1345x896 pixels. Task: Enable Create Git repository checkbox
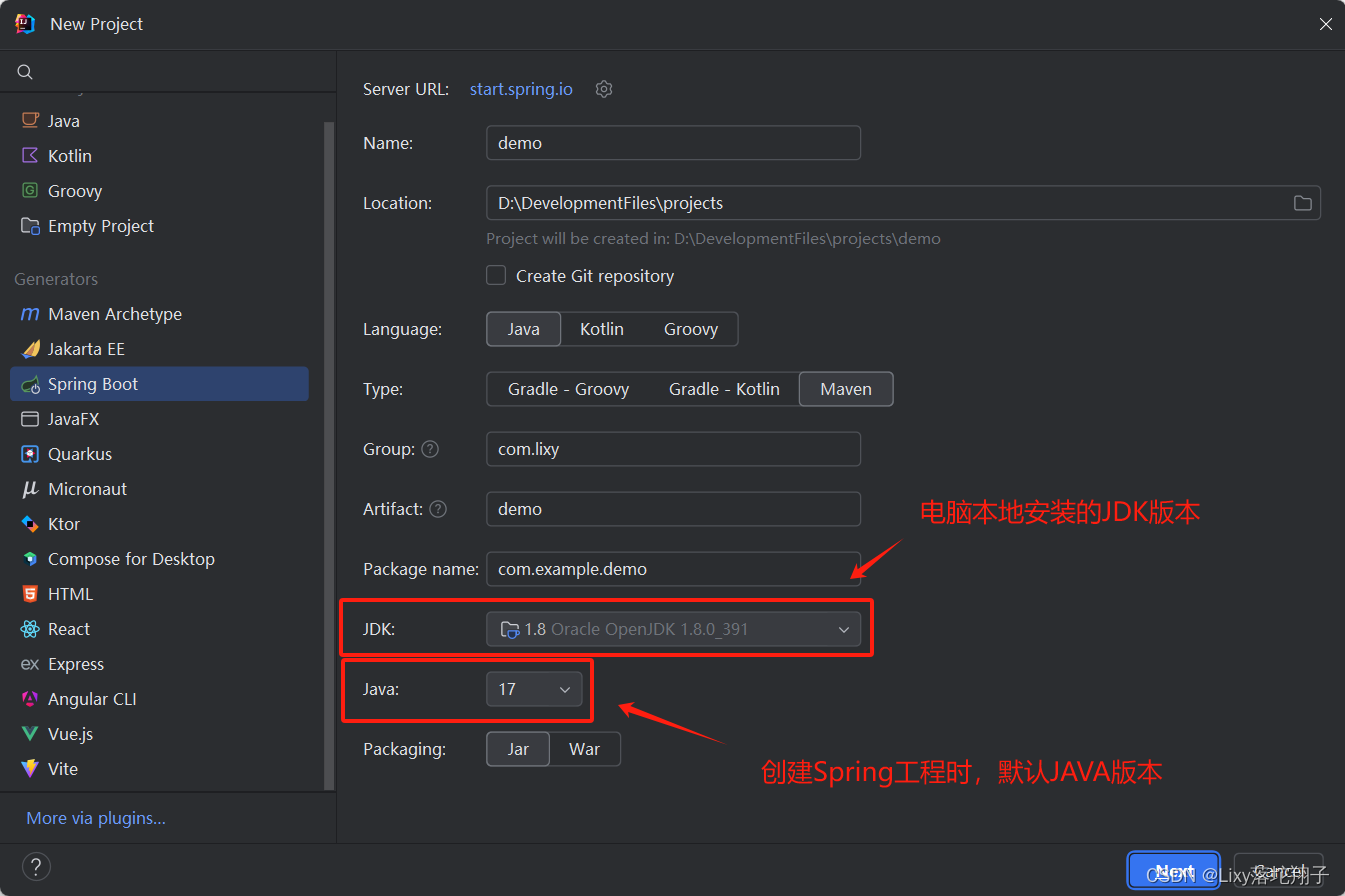coord(496,275)
